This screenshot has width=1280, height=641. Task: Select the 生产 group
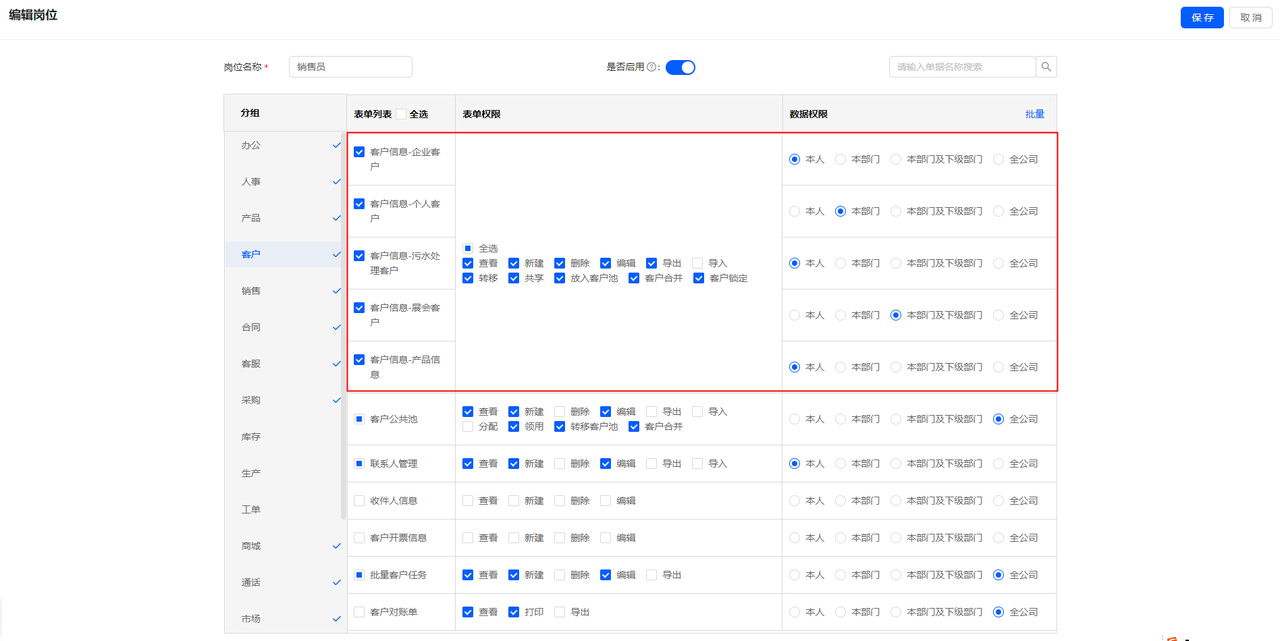284,473
